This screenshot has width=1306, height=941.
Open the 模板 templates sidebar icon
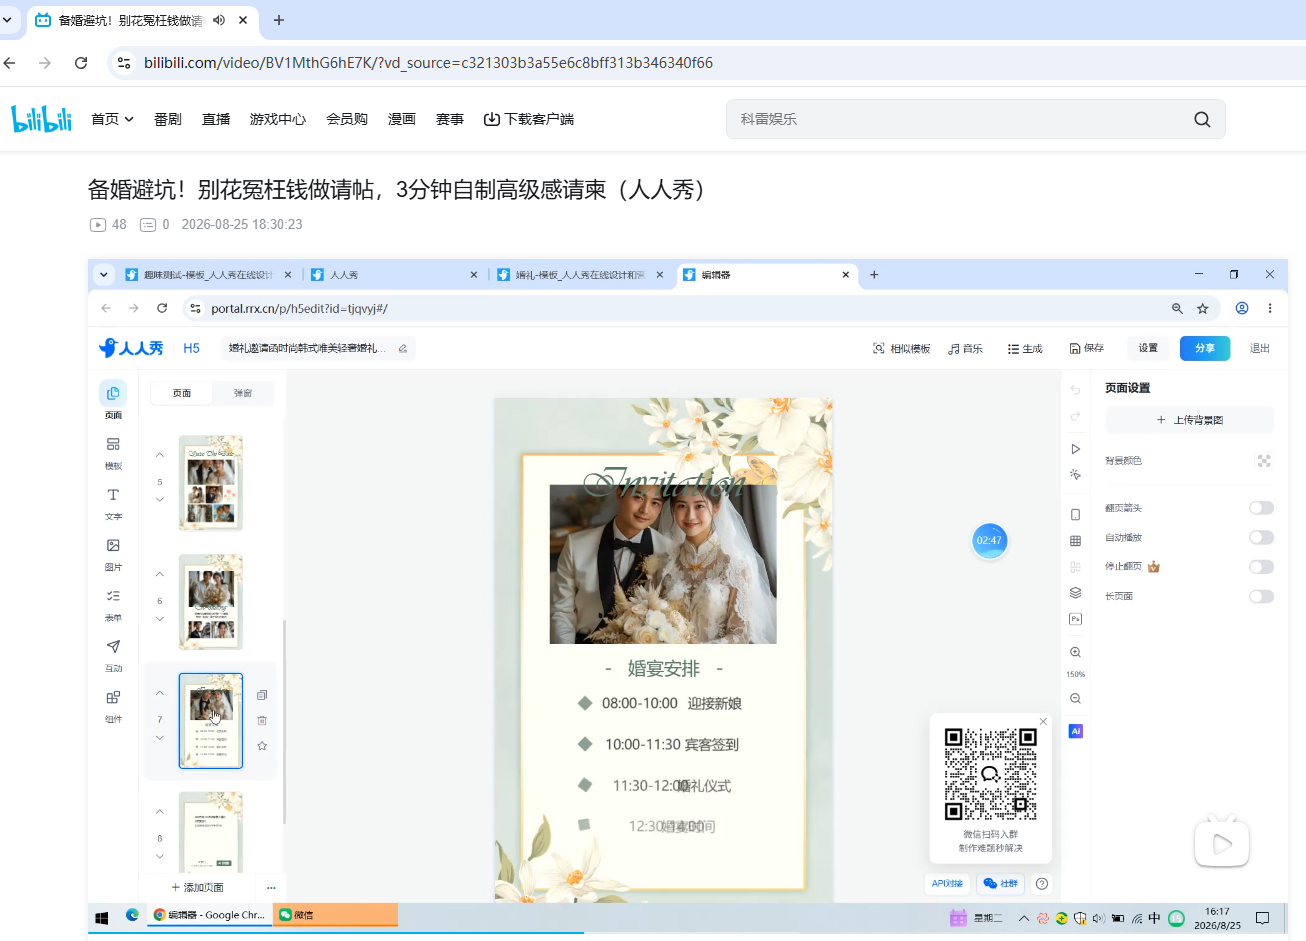pos(113,452)
